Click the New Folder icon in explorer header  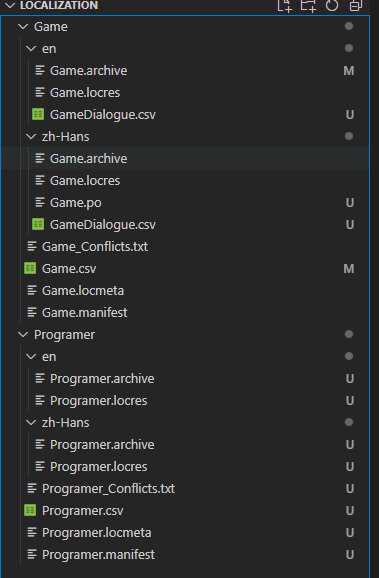(x=308, y=5)
